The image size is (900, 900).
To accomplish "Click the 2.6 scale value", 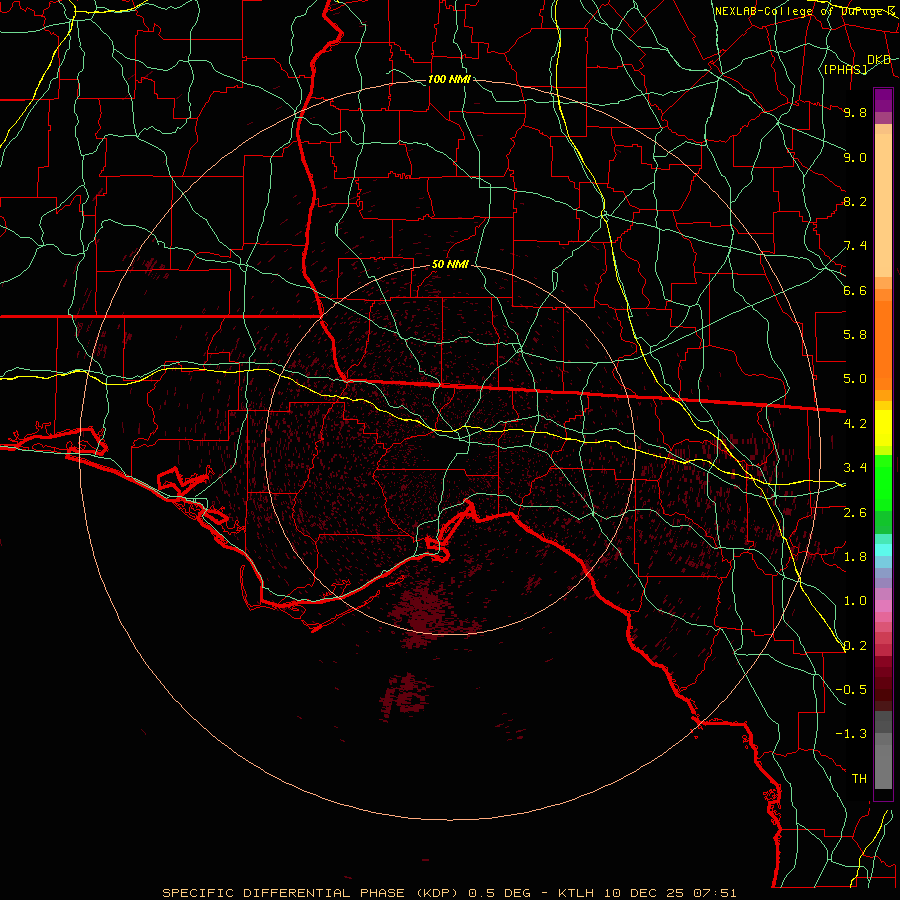I will click(x=855, y=513).
